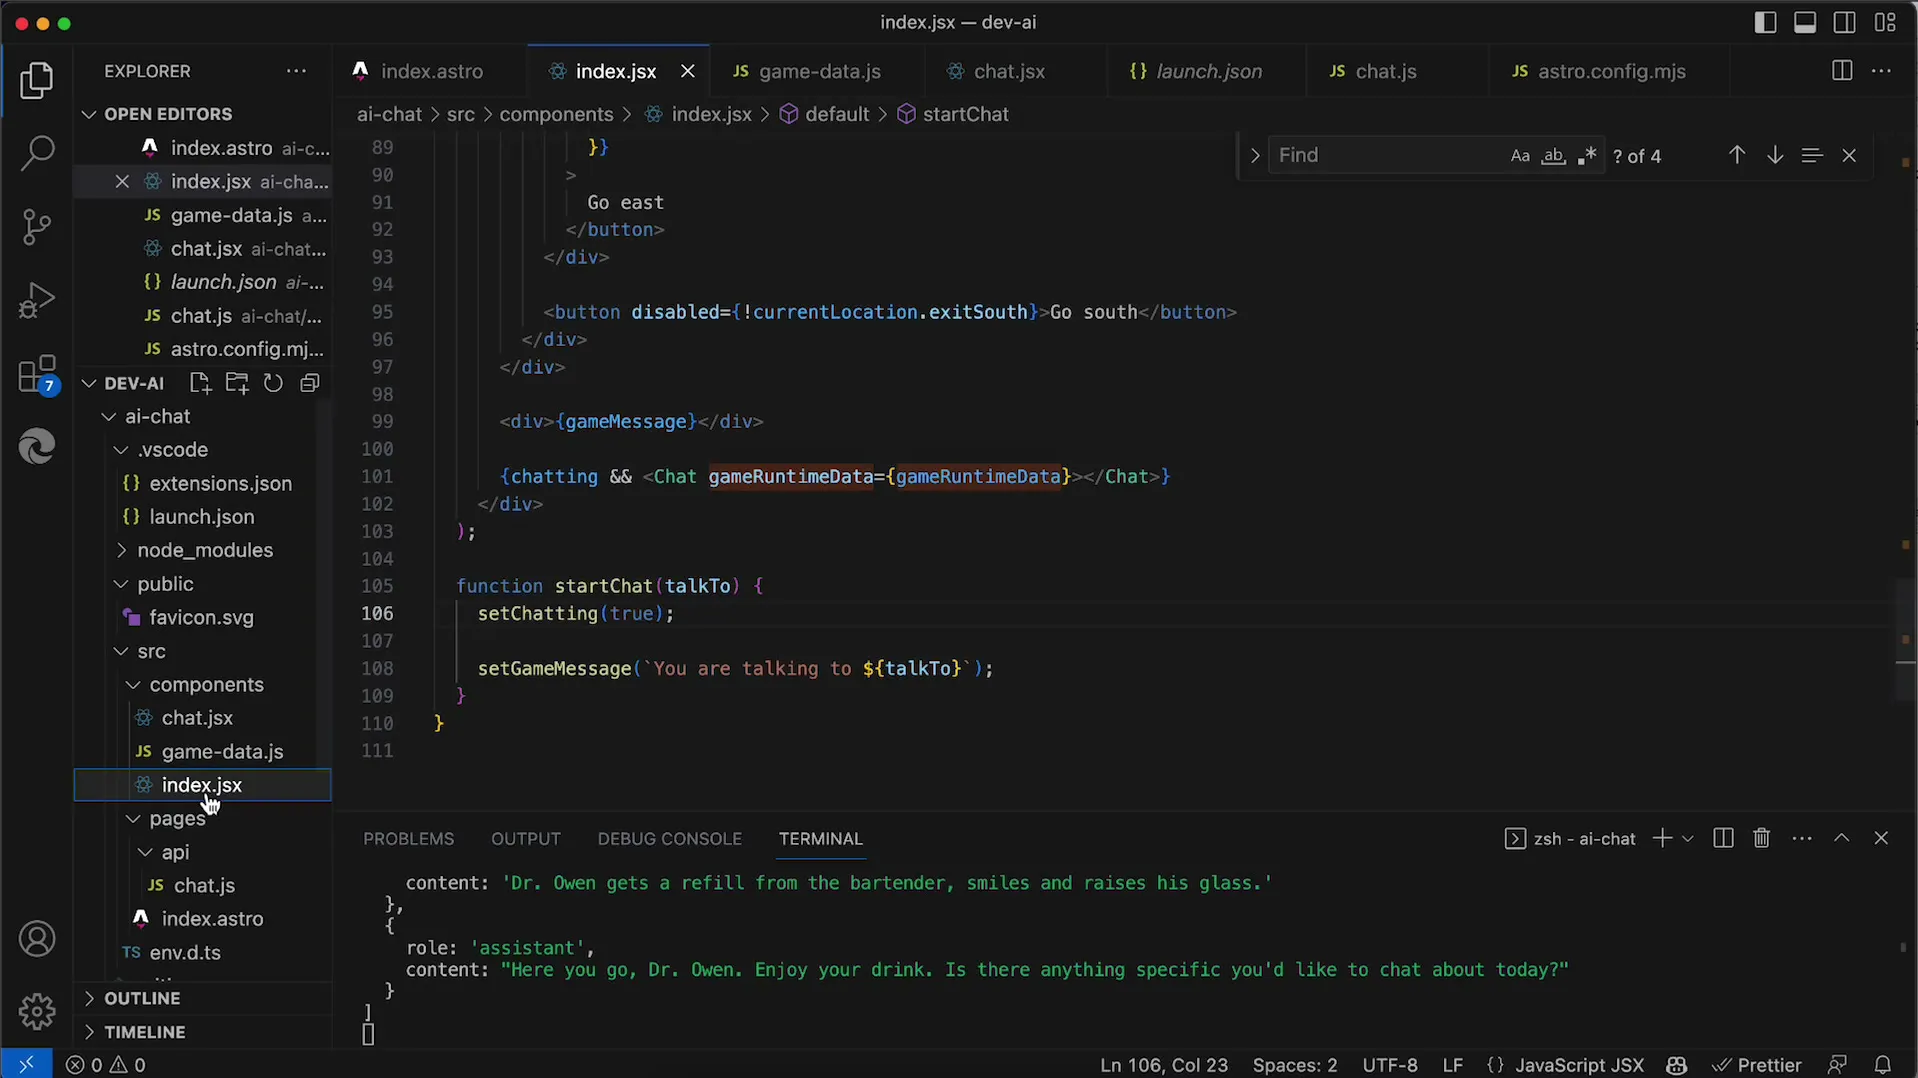Open the Explorer view in activity bar

pos(37,81)
